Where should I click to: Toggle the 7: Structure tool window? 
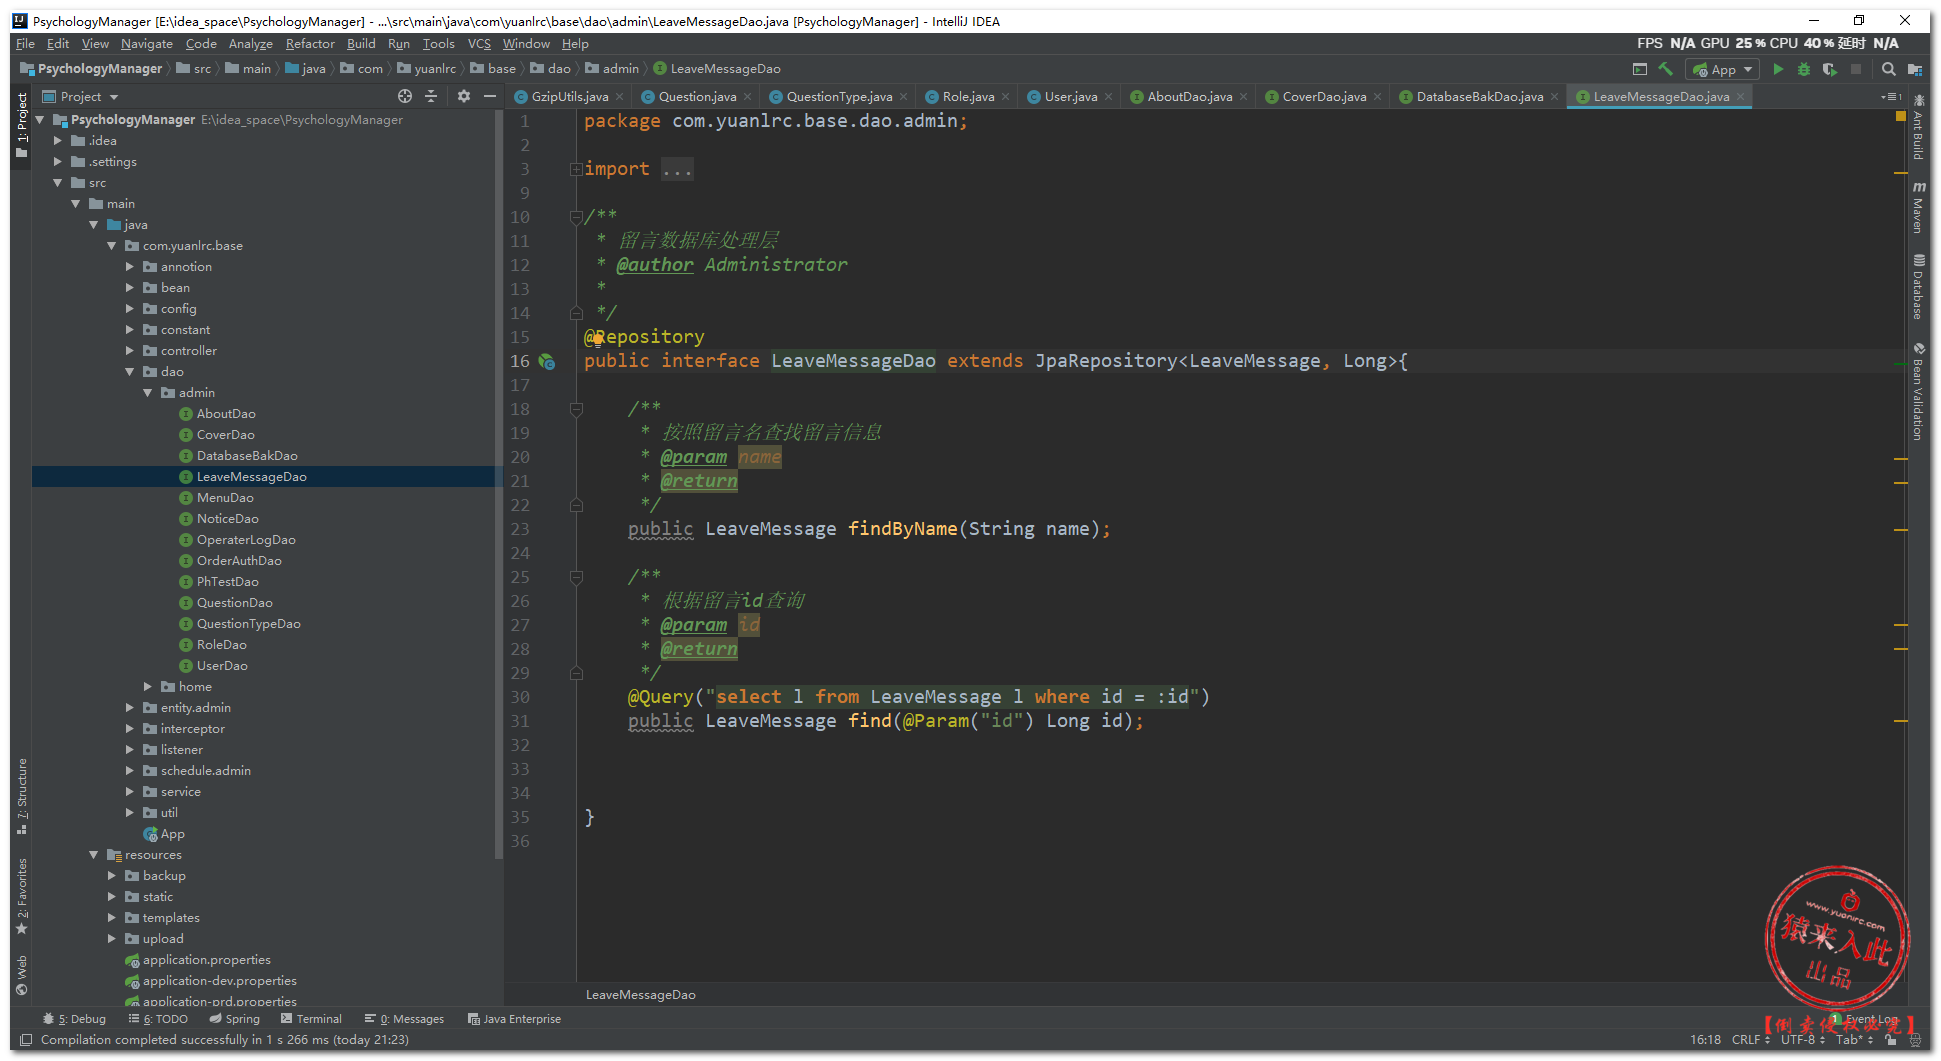pyautogui.click(x=22, y=797)
